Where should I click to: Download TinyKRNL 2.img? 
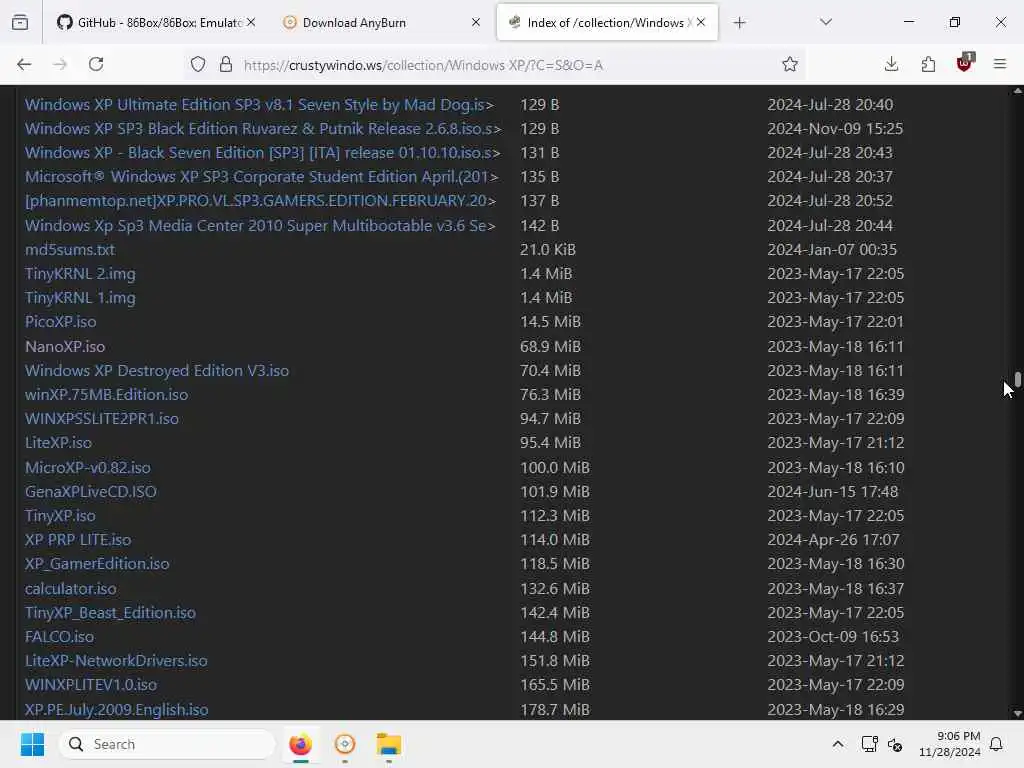click(80, 274)
